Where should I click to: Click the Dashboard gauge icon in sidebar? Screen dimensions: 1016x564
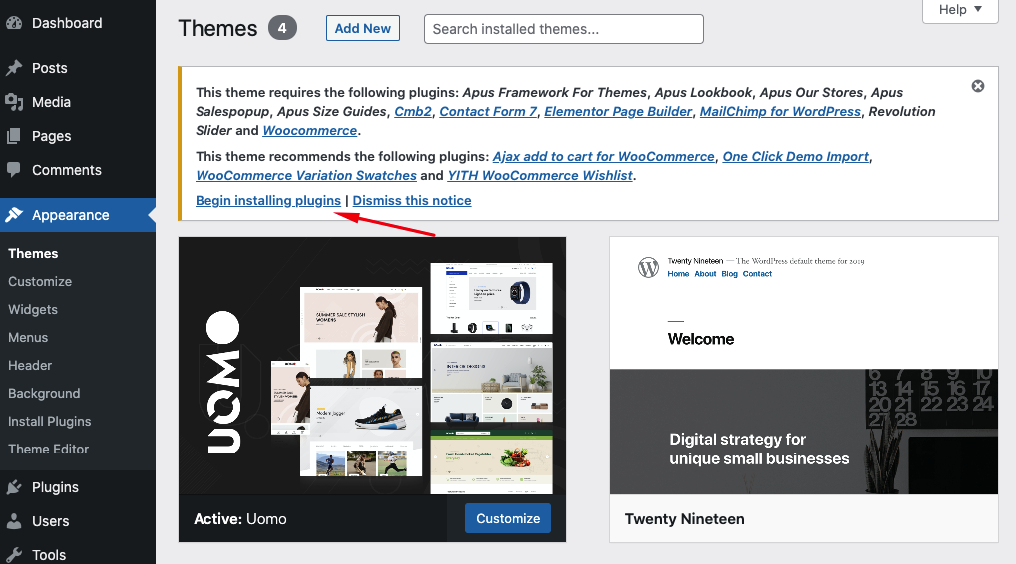tap(14, 23)
